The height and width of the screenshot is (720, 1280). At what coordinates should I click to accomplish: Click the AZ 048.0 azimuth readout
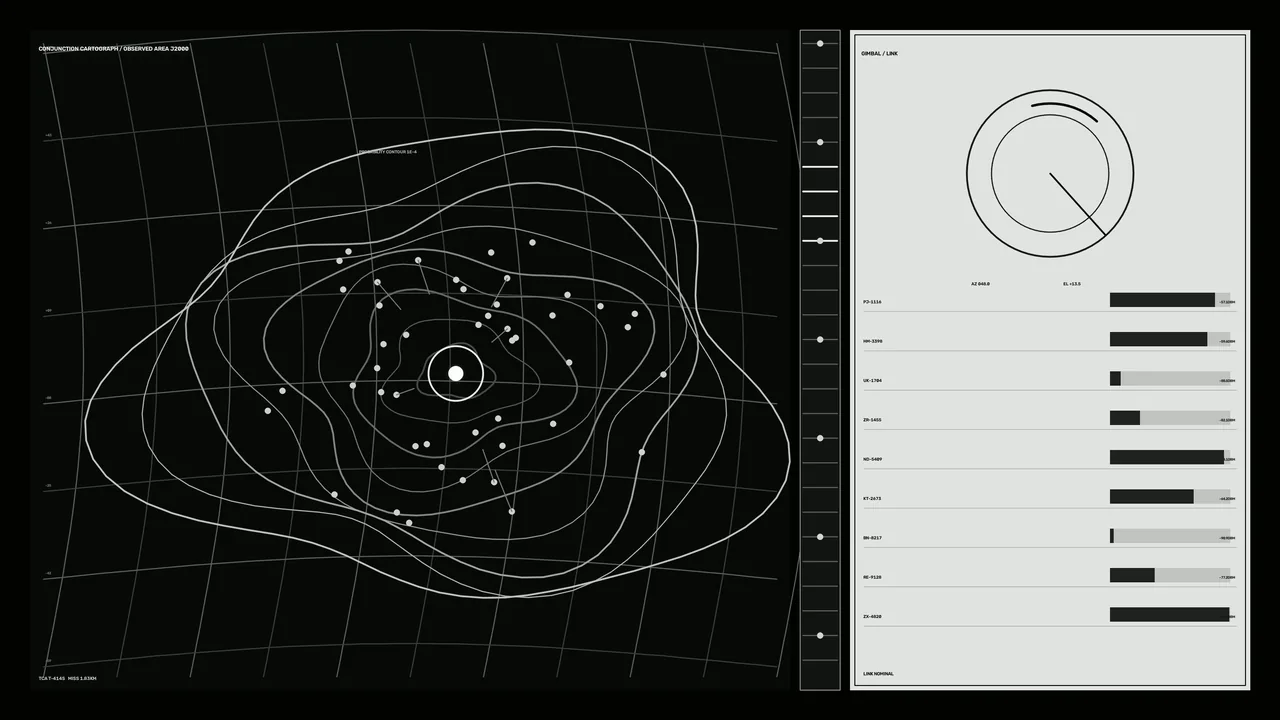coord(980,284)
